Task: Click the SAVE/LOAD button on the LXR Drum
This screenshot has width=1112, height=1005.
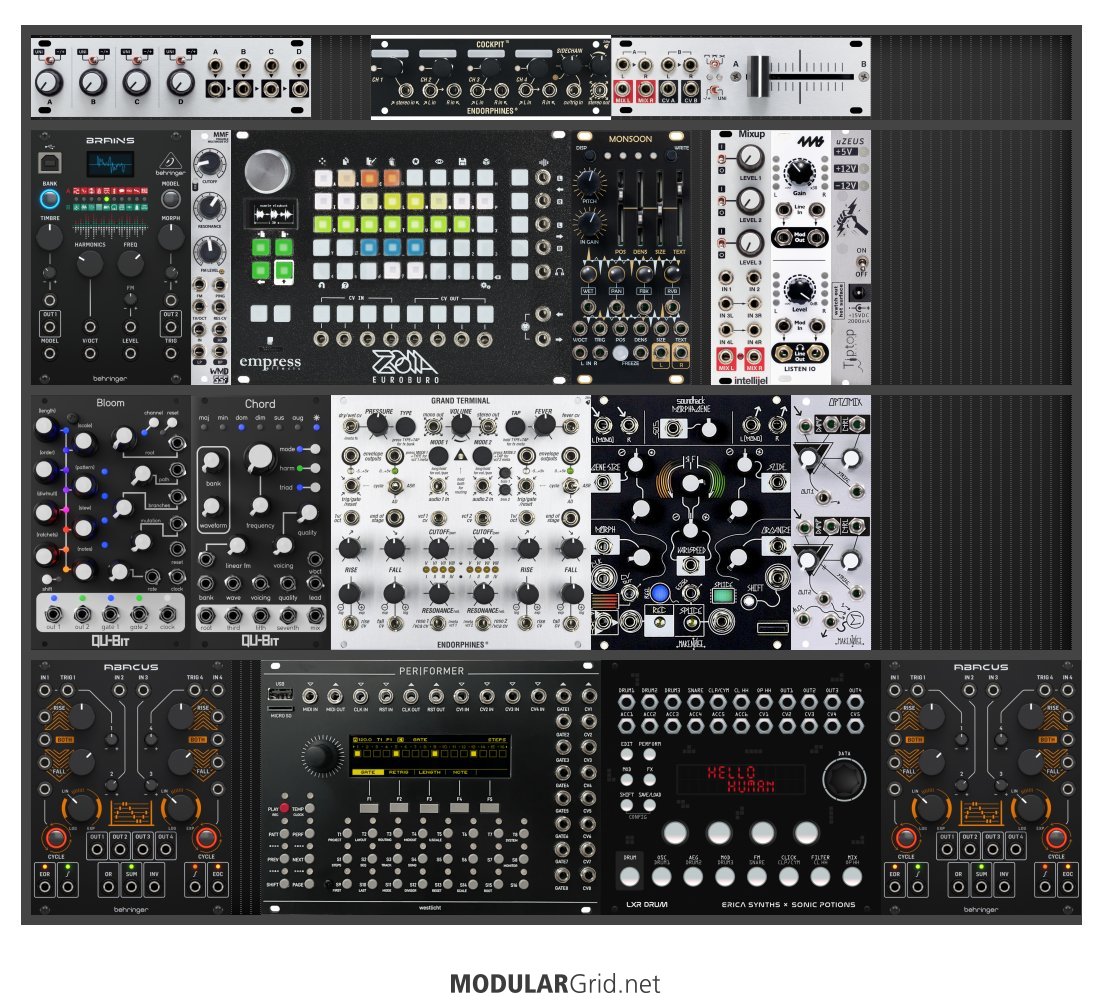Action: click(x=649, y=805)
